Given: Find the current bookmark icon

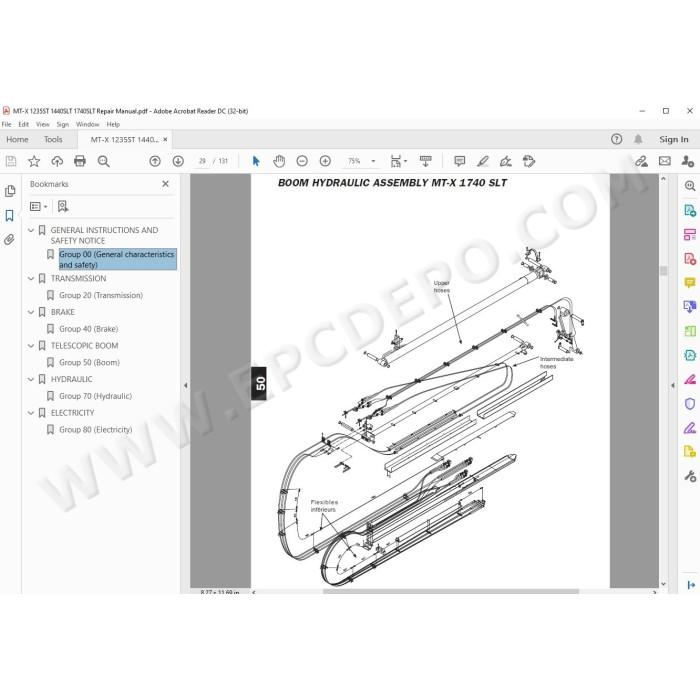Looking at the screenshot, I should pyautogui.click(x=63, y=206).
